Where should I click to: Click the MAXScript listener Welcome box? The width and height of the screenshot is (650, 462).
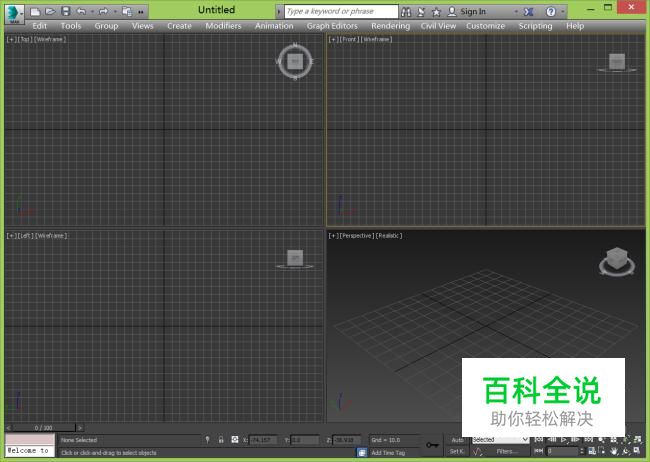pos(30,451)
